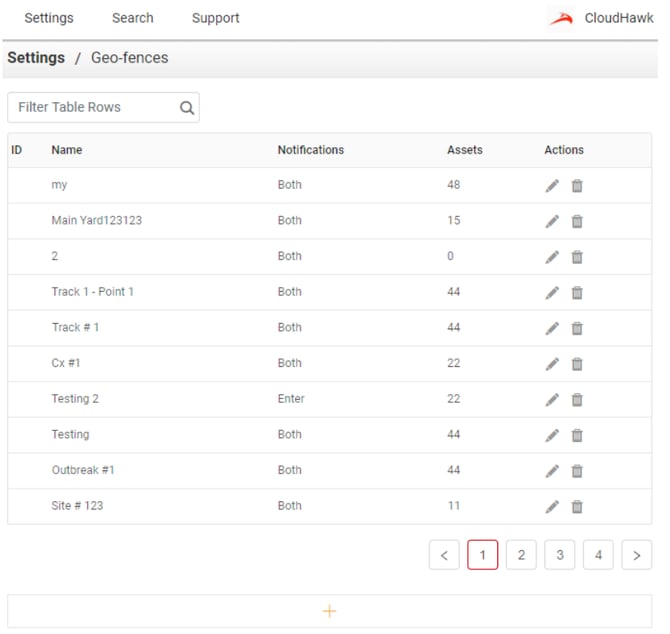
Task: Jump to page 4 of results
Action: [x=598, y=555]
